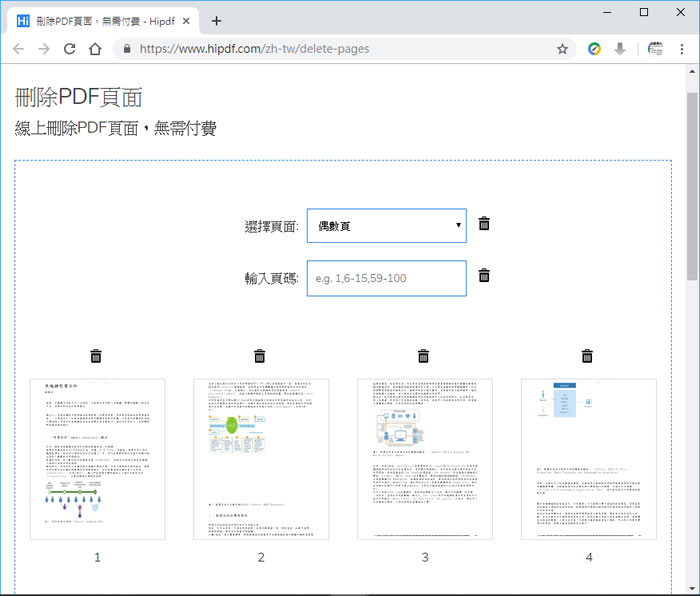The width and height of the screenshot is (700, 596).
Task: Click the colorful circular extension icon
Action: click(x=594, y=49)
